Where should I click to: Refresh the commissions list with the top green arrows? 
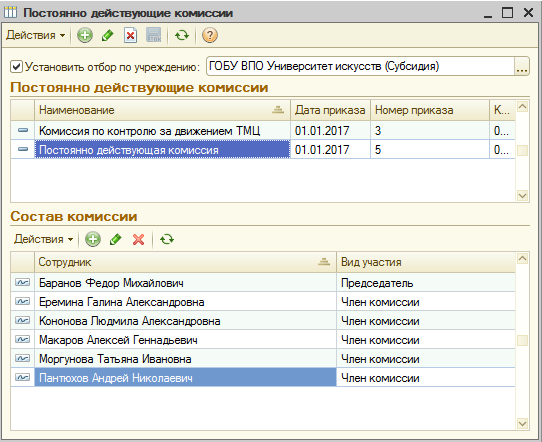pyautogui.click(x=182, y=35)
